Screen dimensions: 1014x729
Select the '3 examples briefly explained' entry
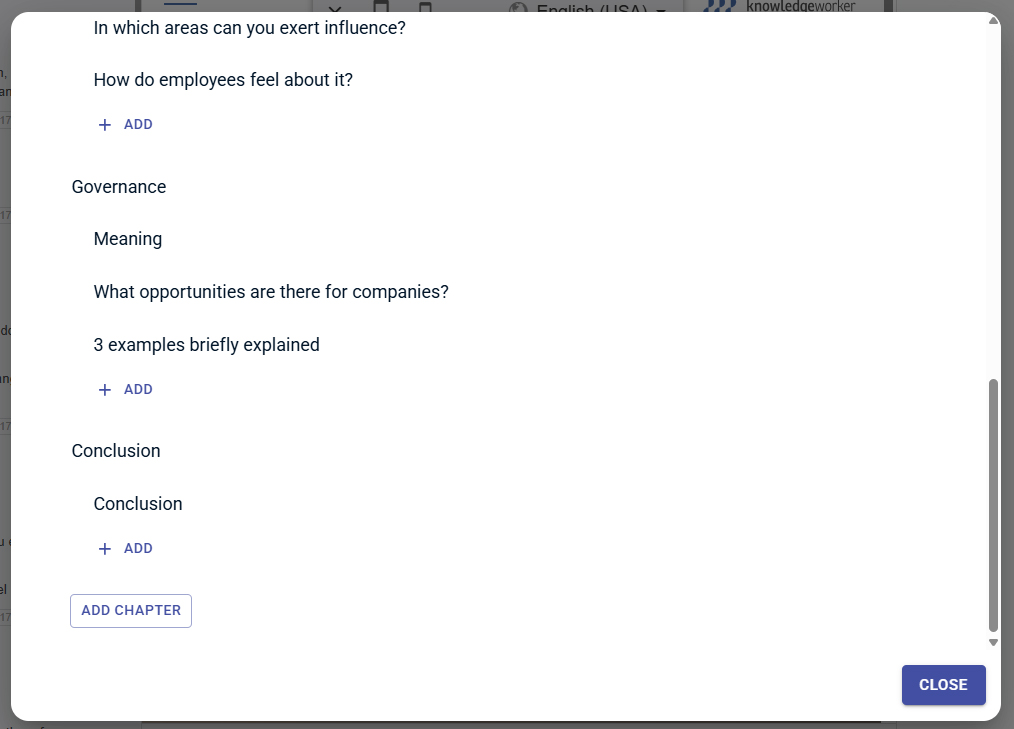[x=206, y=344]
